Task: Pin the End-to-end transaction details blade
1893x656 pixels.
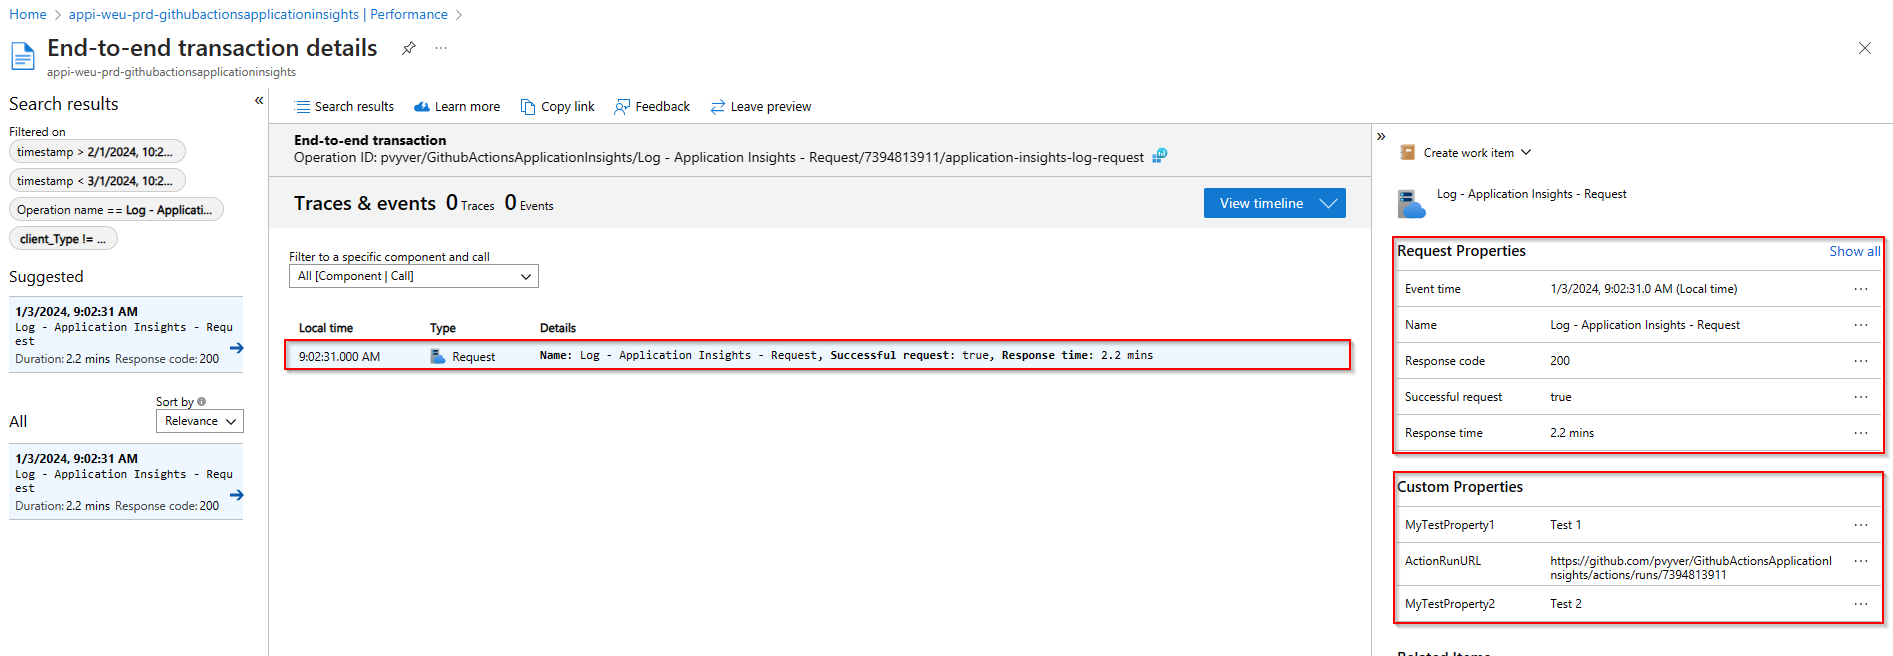Action: click(409, 48)
